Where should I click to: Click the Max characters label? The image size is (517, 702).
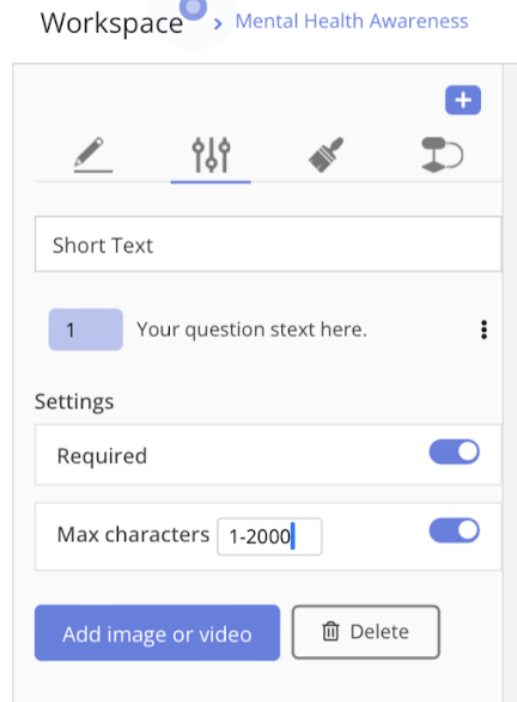pyautogui.click(x=133, y=535)
